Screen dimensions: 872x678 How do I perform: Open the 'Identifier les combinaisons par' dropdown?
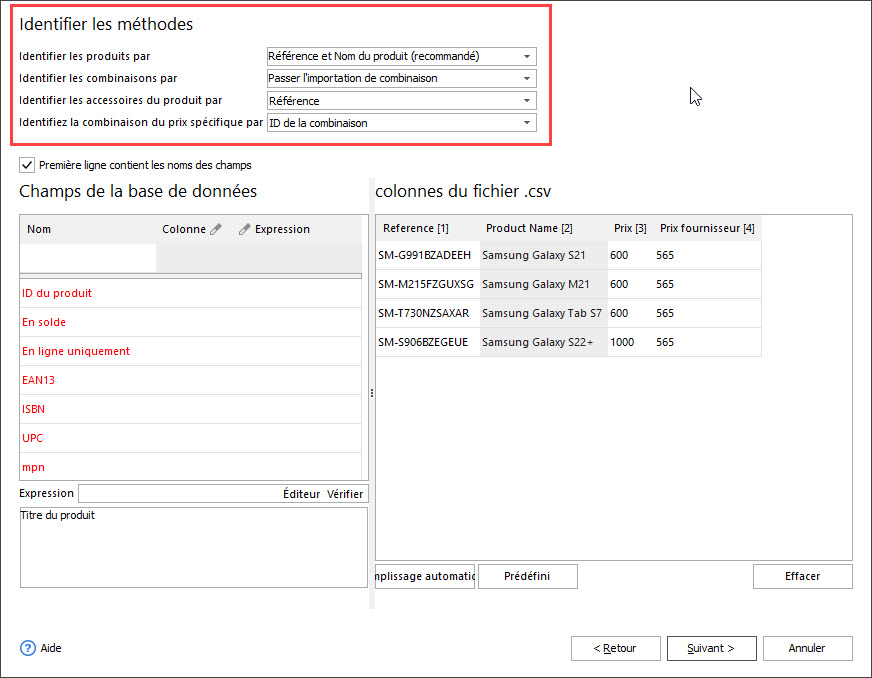click(x=402, y=78)
